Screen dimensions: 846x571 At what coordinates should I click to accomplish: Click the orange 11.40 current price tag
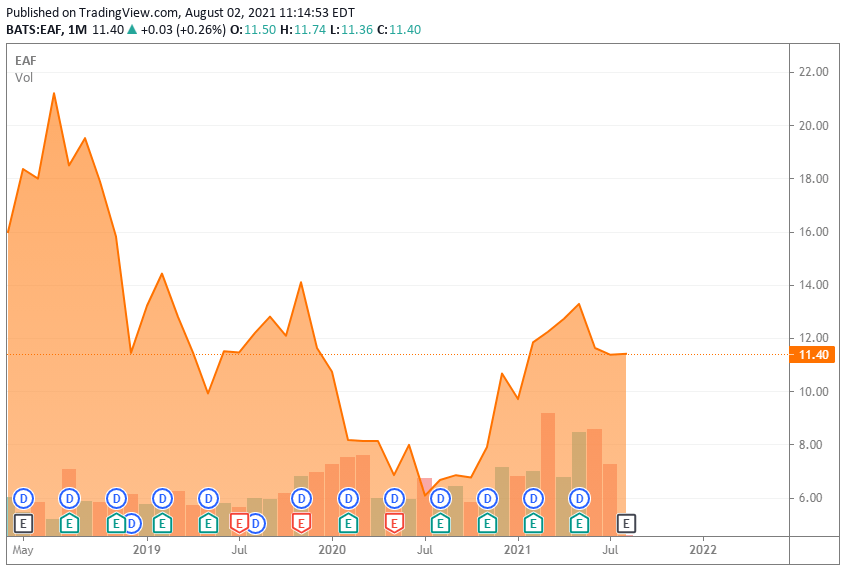click(x=812, y=355)
